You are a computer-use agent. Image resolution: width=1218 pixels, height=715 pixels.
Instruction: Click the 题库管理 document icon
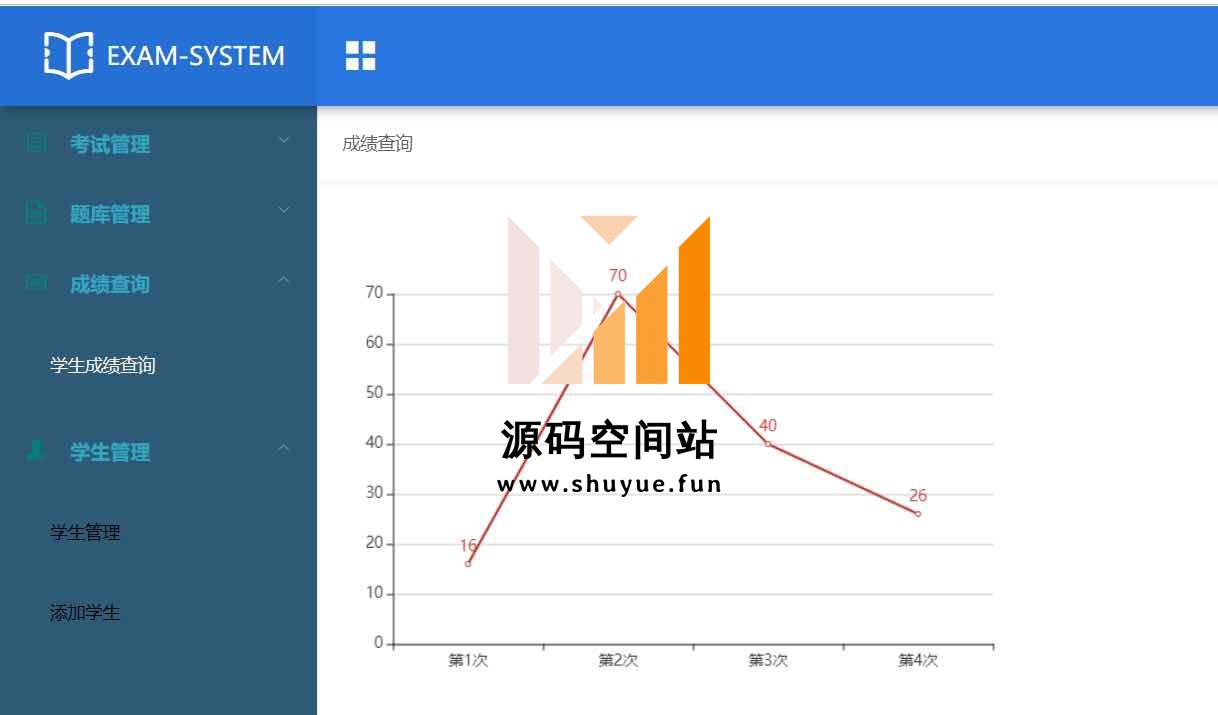point(36,213)
